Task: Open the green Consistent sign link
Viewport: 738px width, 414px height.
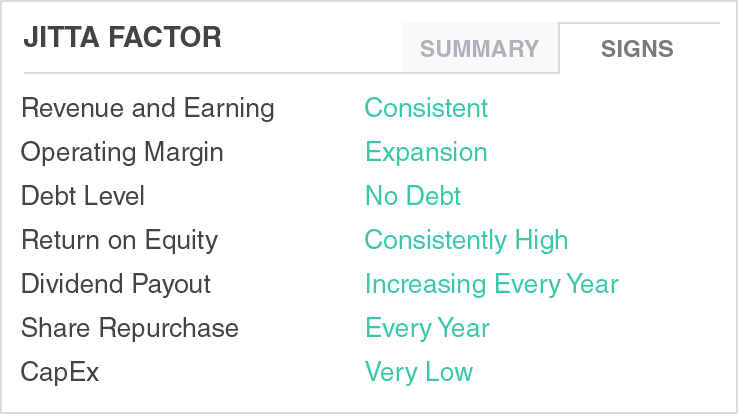Action: click(x=426, y=108)
